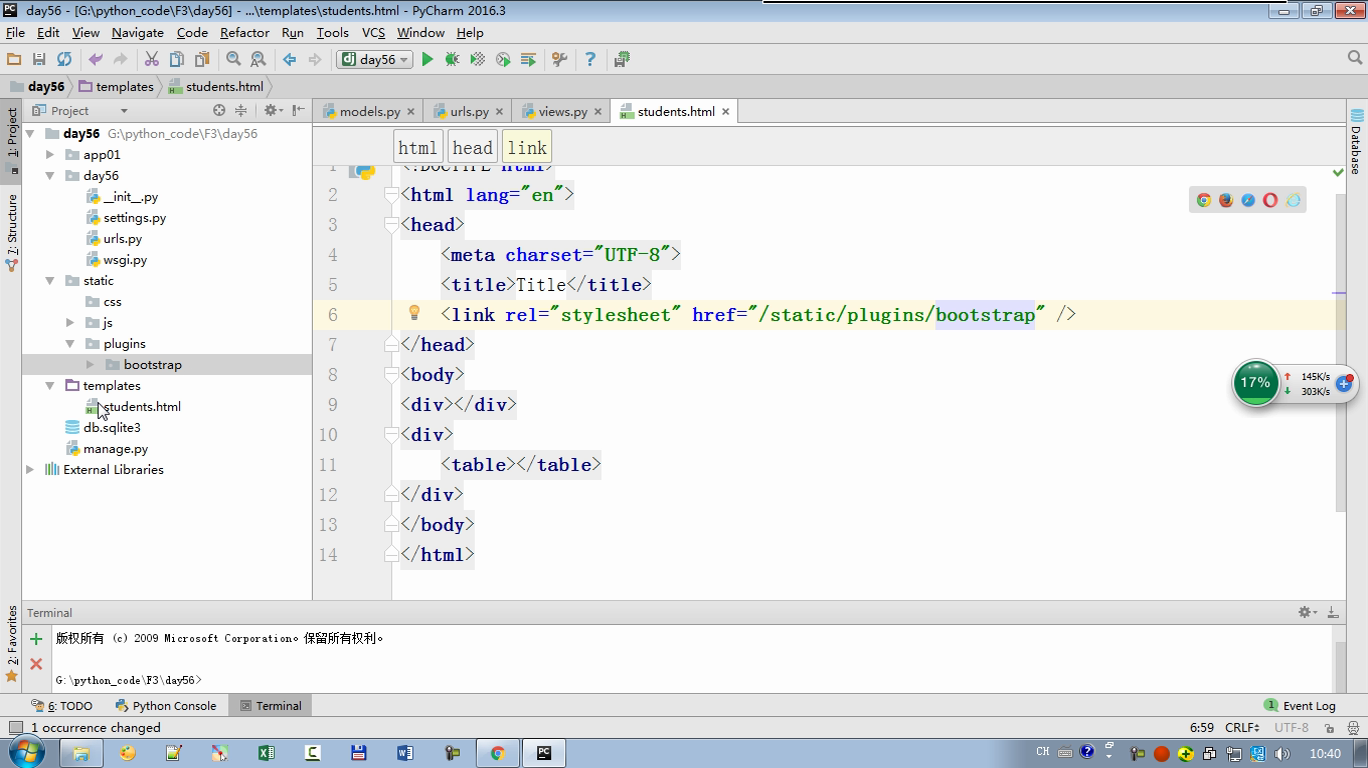The width and height of the screenshot is (1368, 768).
Task: Add new terminal session with plus icon
Action: (36, 639)
